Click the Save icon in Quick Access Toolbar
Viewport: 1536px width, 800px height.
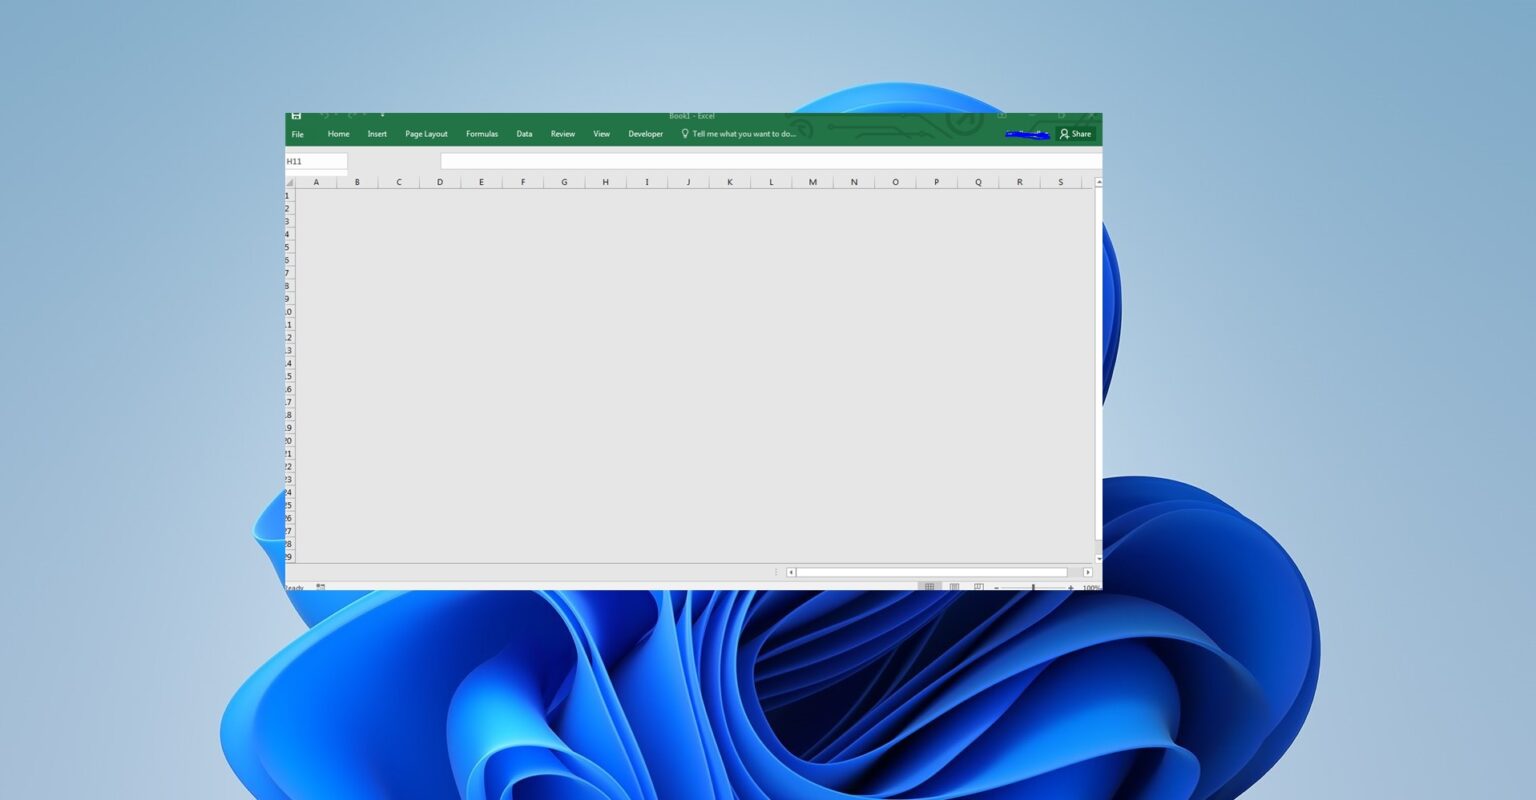296,115
